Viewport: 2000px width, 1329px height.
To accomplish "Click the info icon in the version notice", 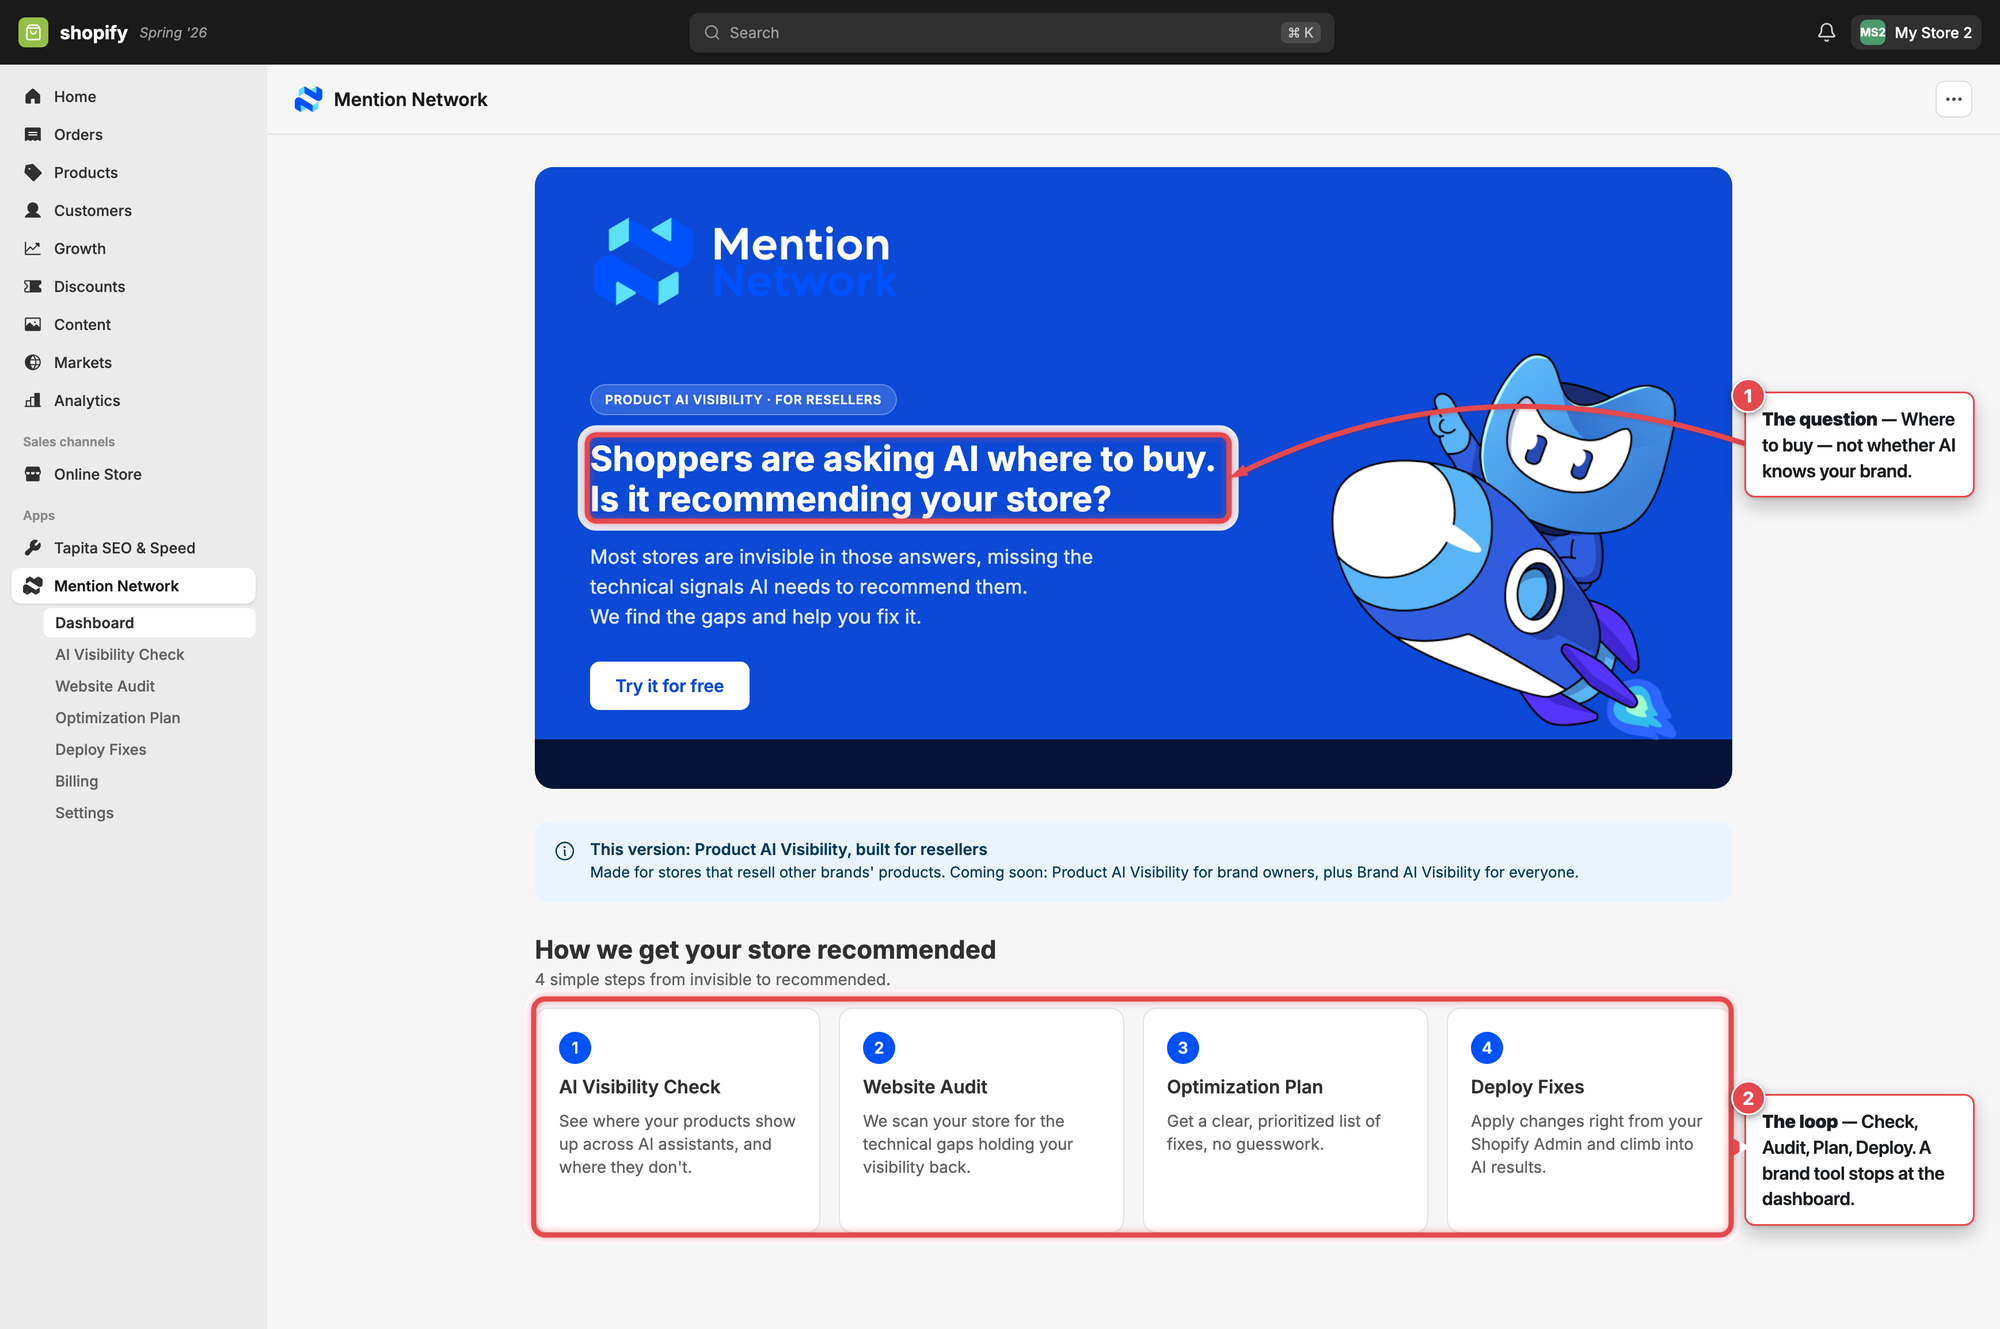I will coord(565,851).
